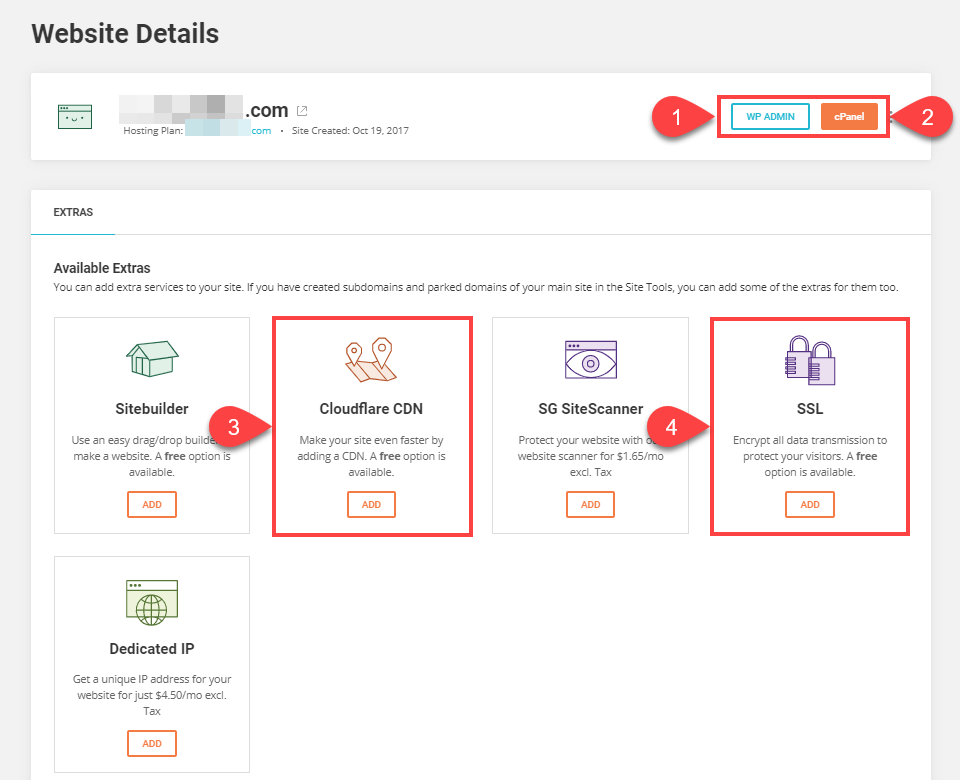Launch cPanel
The image size is (960, 780).
(x=849, y=116)
